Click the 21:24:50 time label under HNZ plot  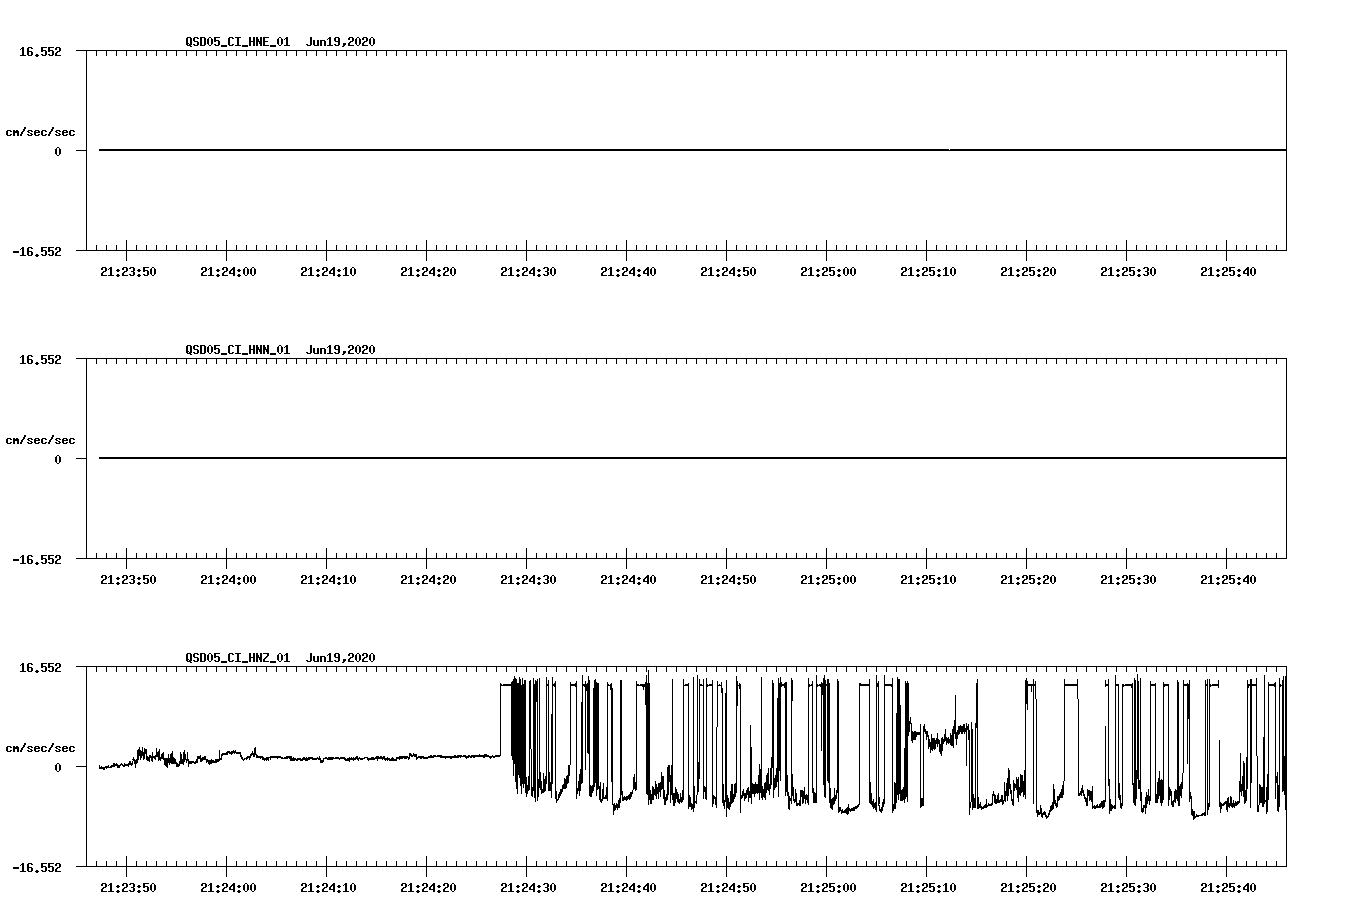click(728, 888)
